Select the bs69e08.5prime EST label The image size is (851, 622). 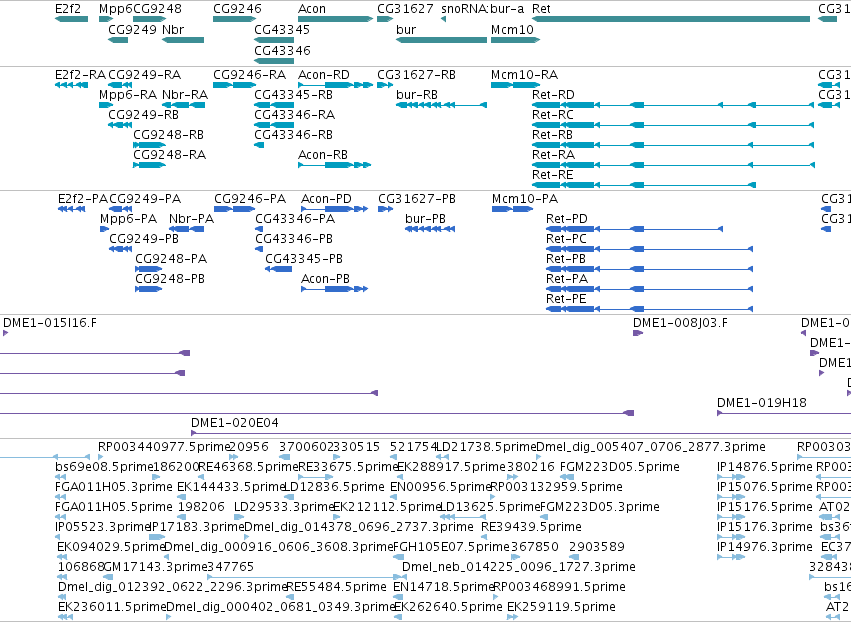(104, 467)
